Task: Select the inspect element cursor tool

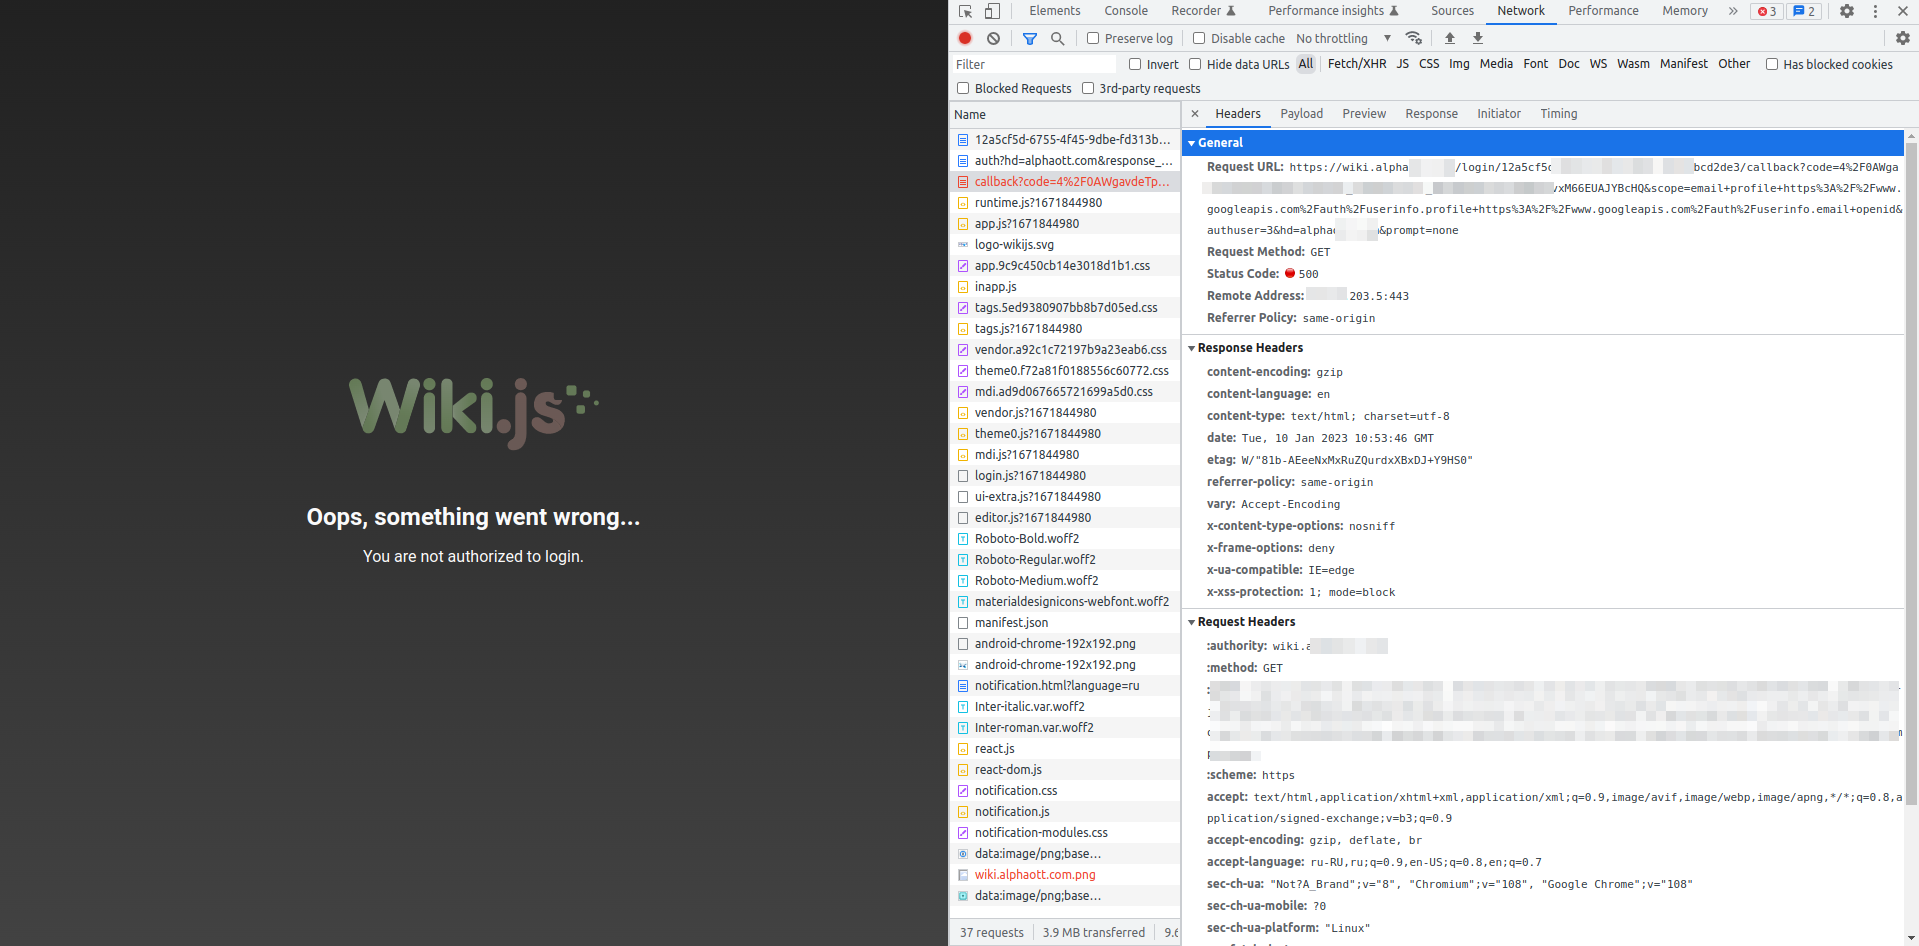Action: 963,11
